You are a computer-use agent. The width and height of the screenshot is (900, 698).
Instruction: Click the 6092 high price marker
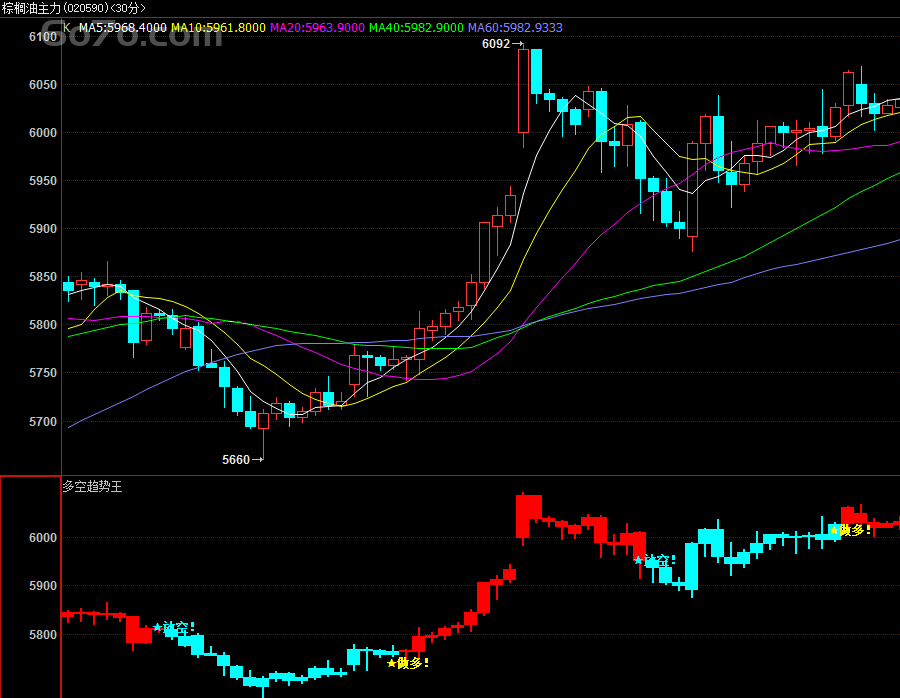(x=502, y=44)
